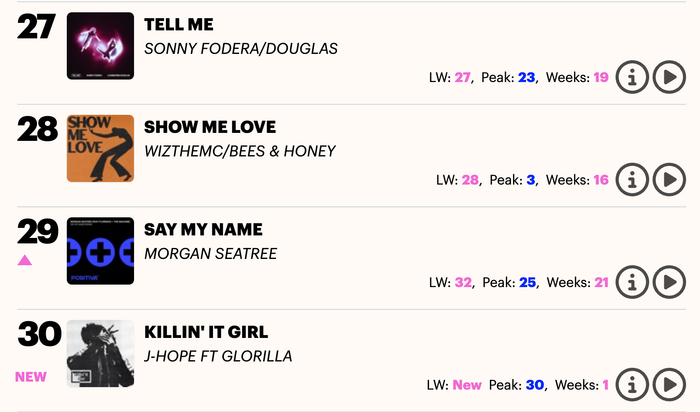Select artist Morgan Seatree
Image resolution: width=700 pixels, height=412 pixels.
[211, 254]
